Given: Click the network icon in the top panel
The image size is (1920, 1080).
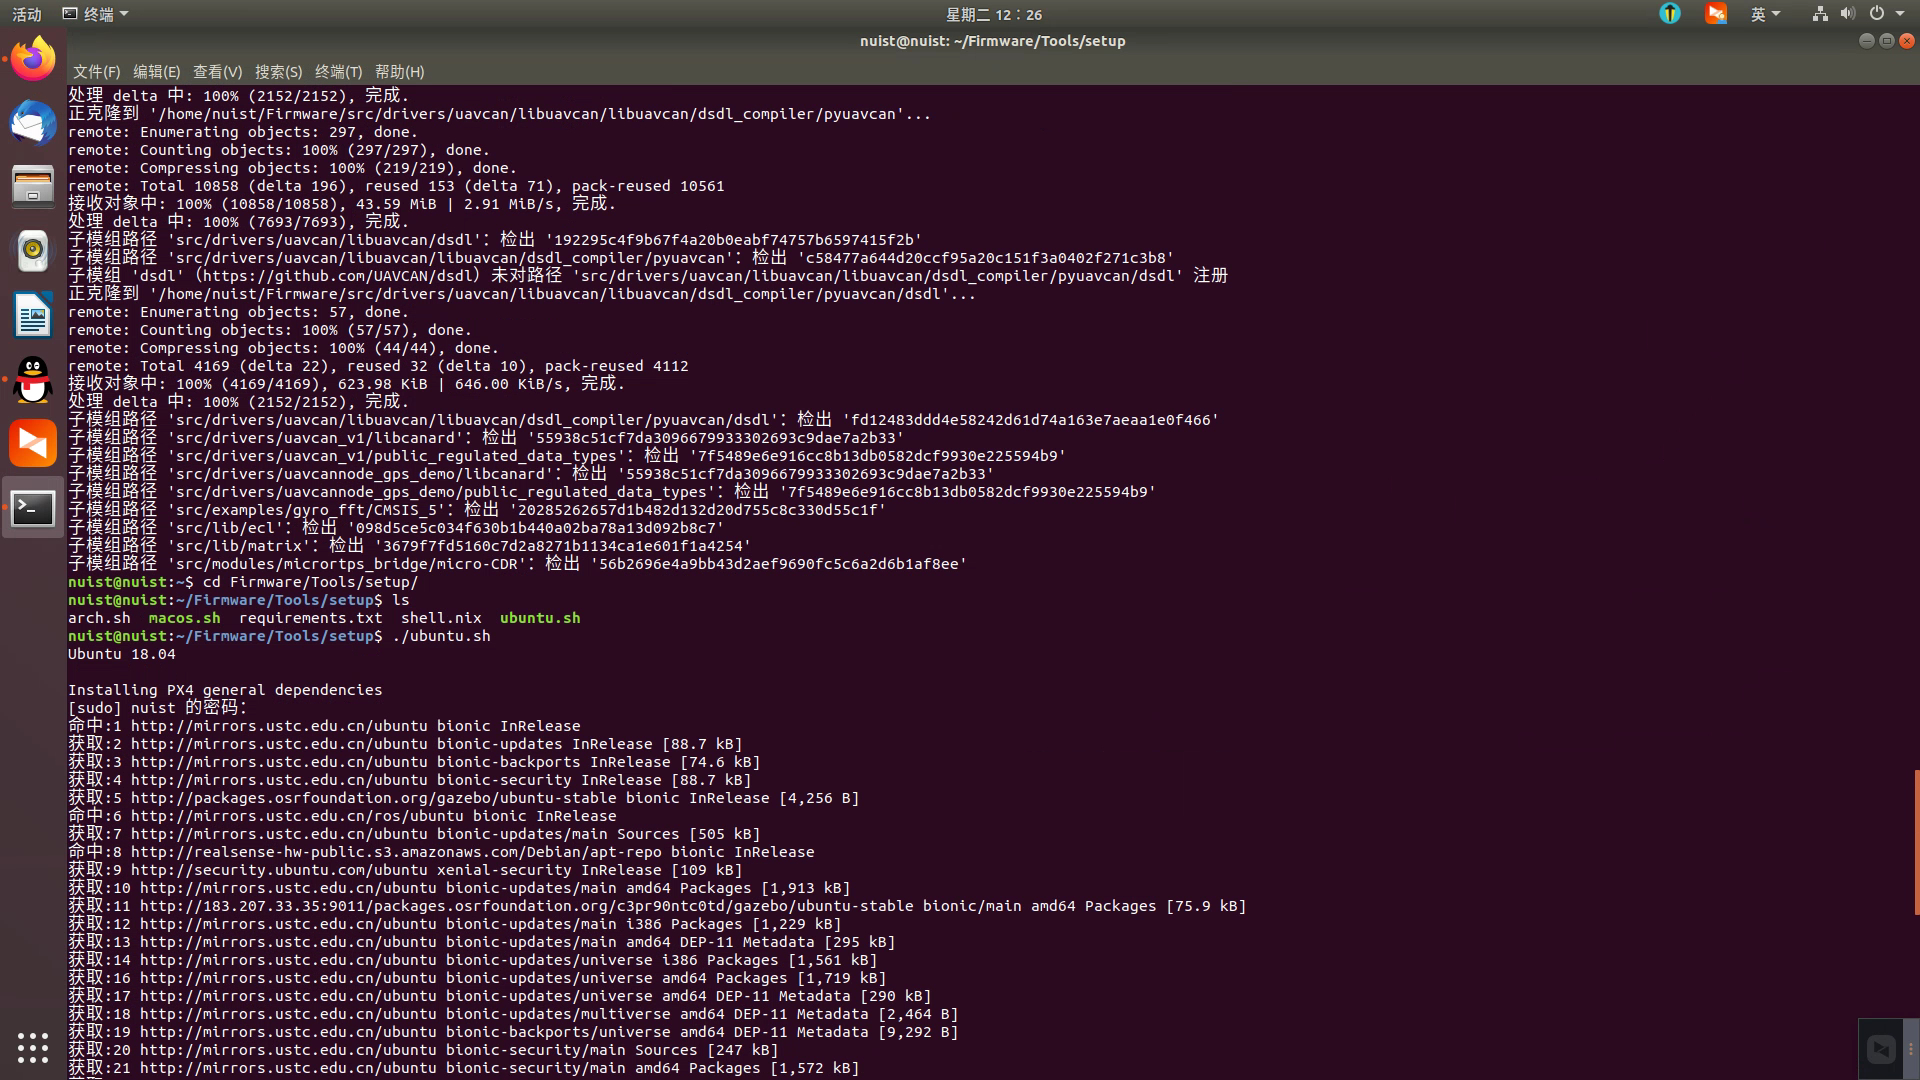Looking at the screenshot, I should click(1820, 14).
